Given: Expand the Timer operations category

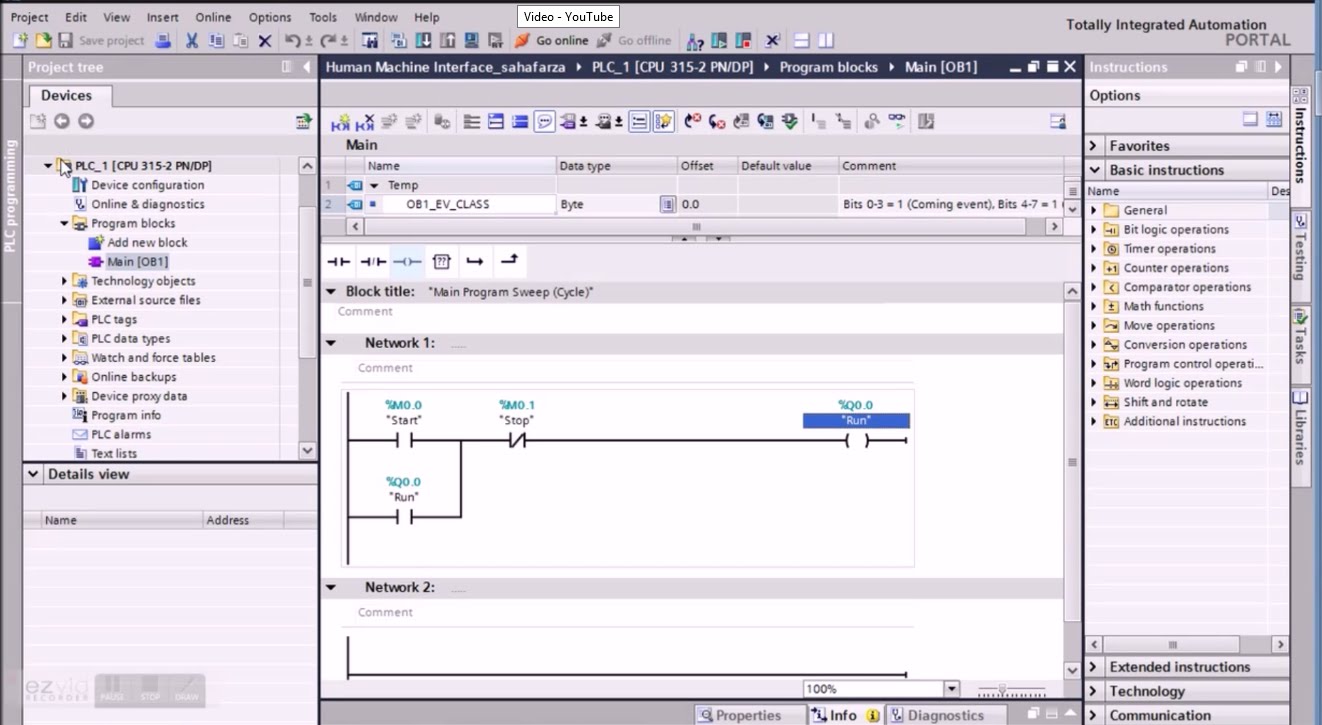Looking at the screenshot, I should (1092, 248).
